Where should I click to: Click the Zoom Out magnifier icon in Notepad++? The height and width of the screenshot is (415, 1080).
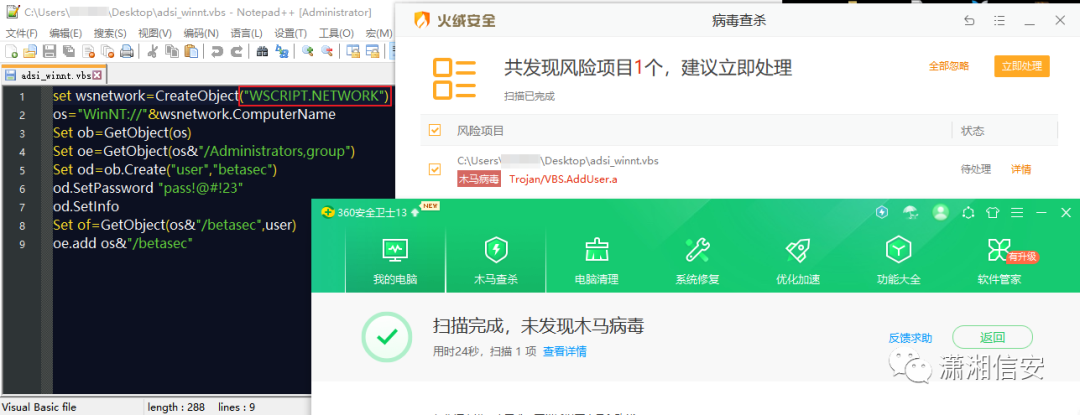click(x=326, y=51)
